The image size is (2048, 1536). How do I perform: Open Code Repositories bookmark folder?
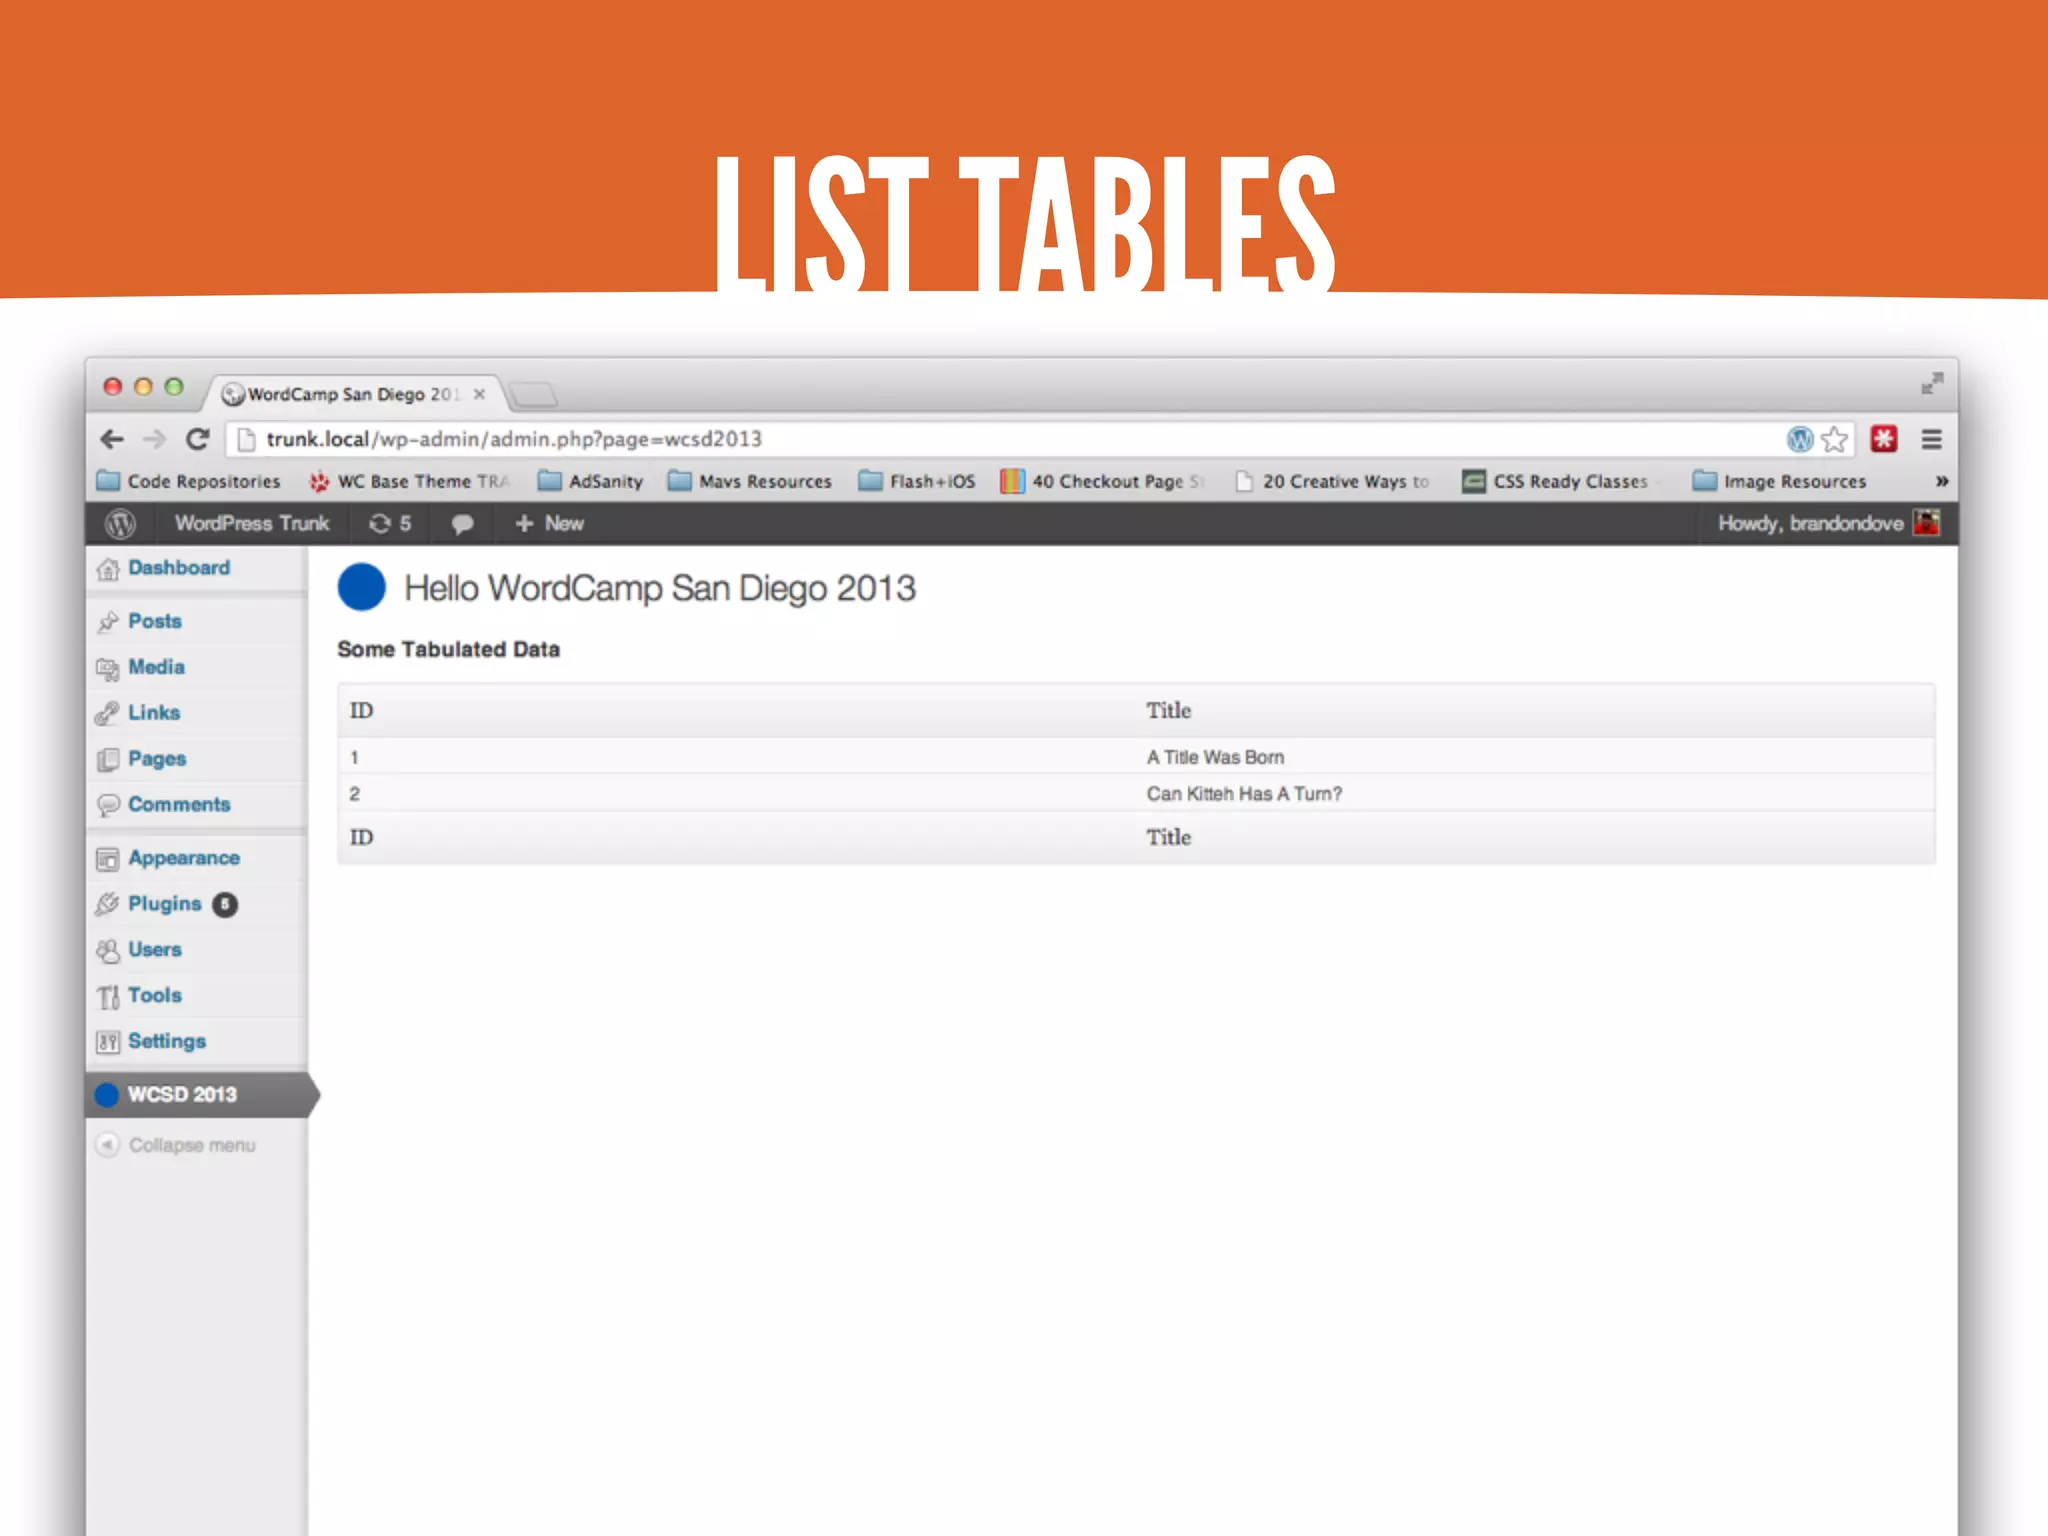click(189, 481)
